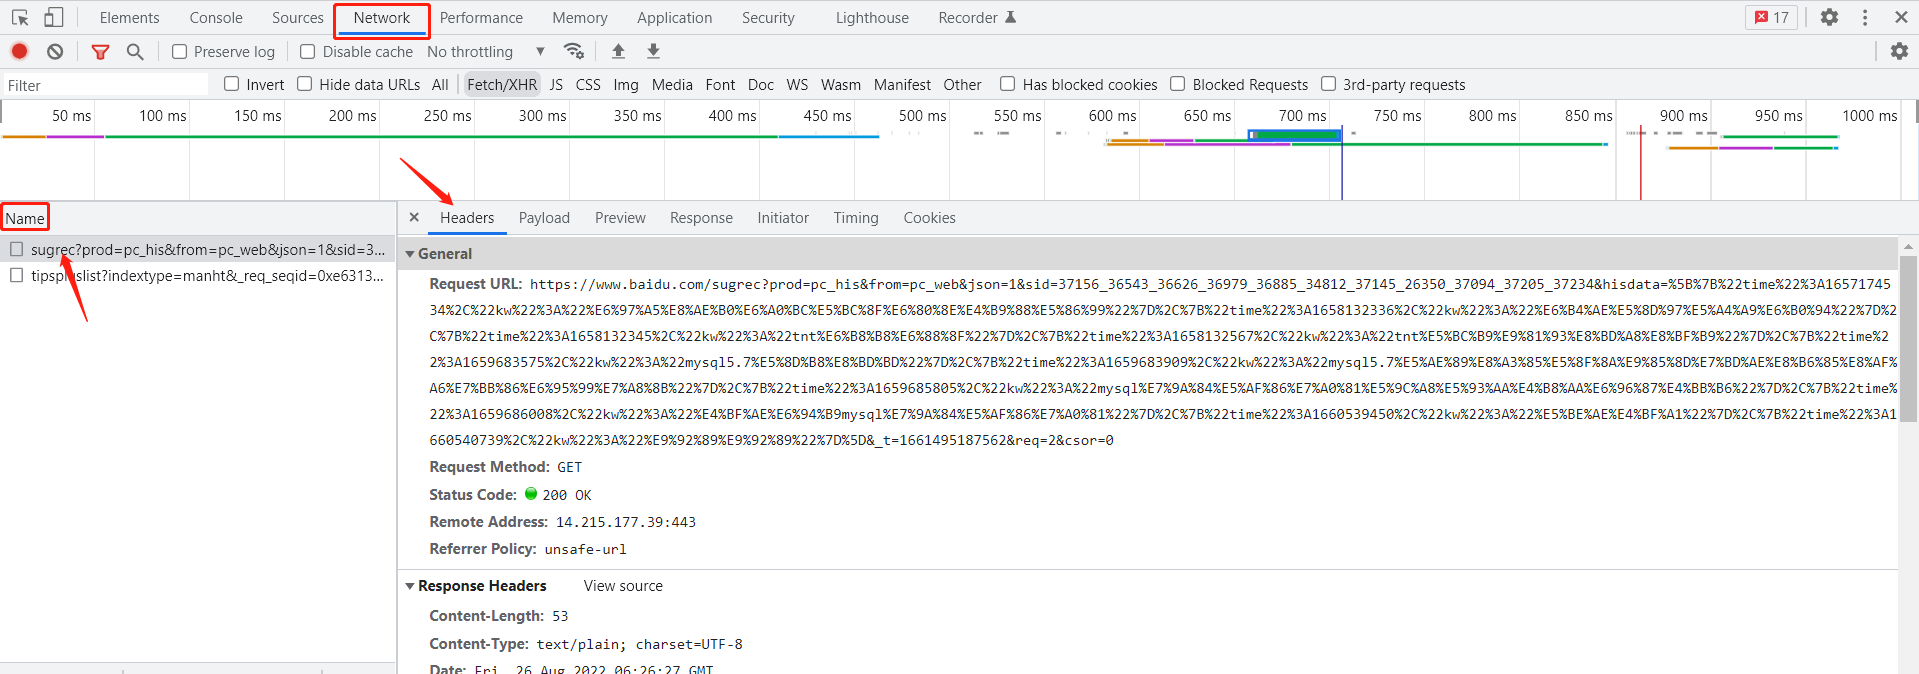Click View source link

click(x=623, y=586)
